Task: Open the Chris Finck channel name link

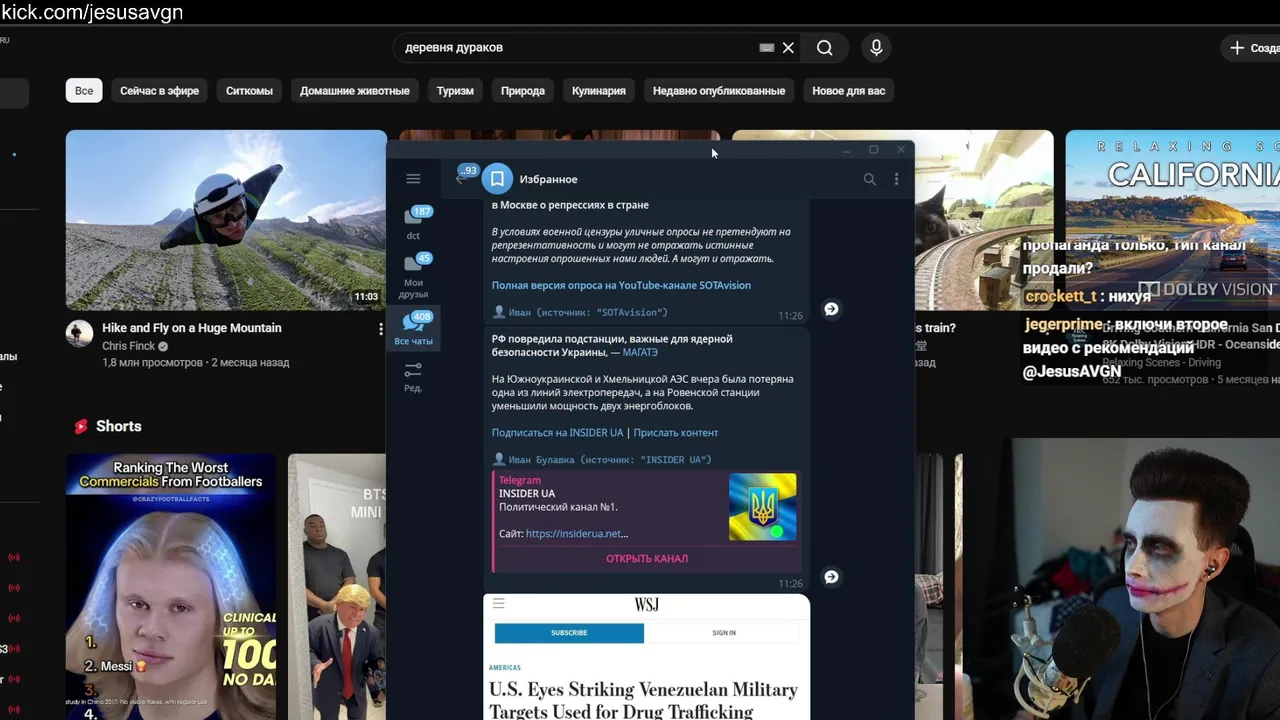Action: click(x=129, y=346)
